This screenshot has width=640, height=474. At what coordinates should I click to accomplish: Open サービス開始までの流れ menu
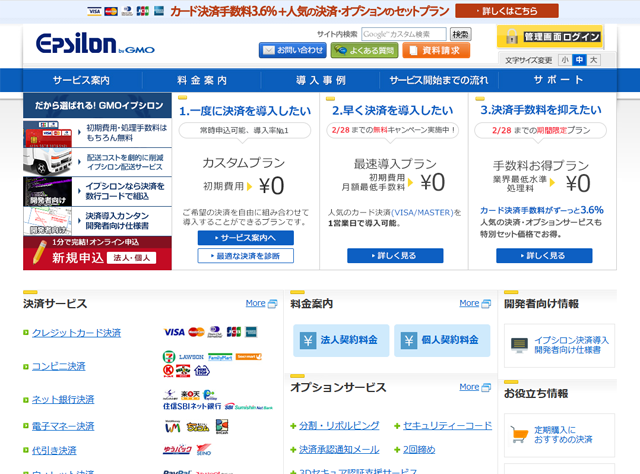pyautogui.click(x=439, y=80)
